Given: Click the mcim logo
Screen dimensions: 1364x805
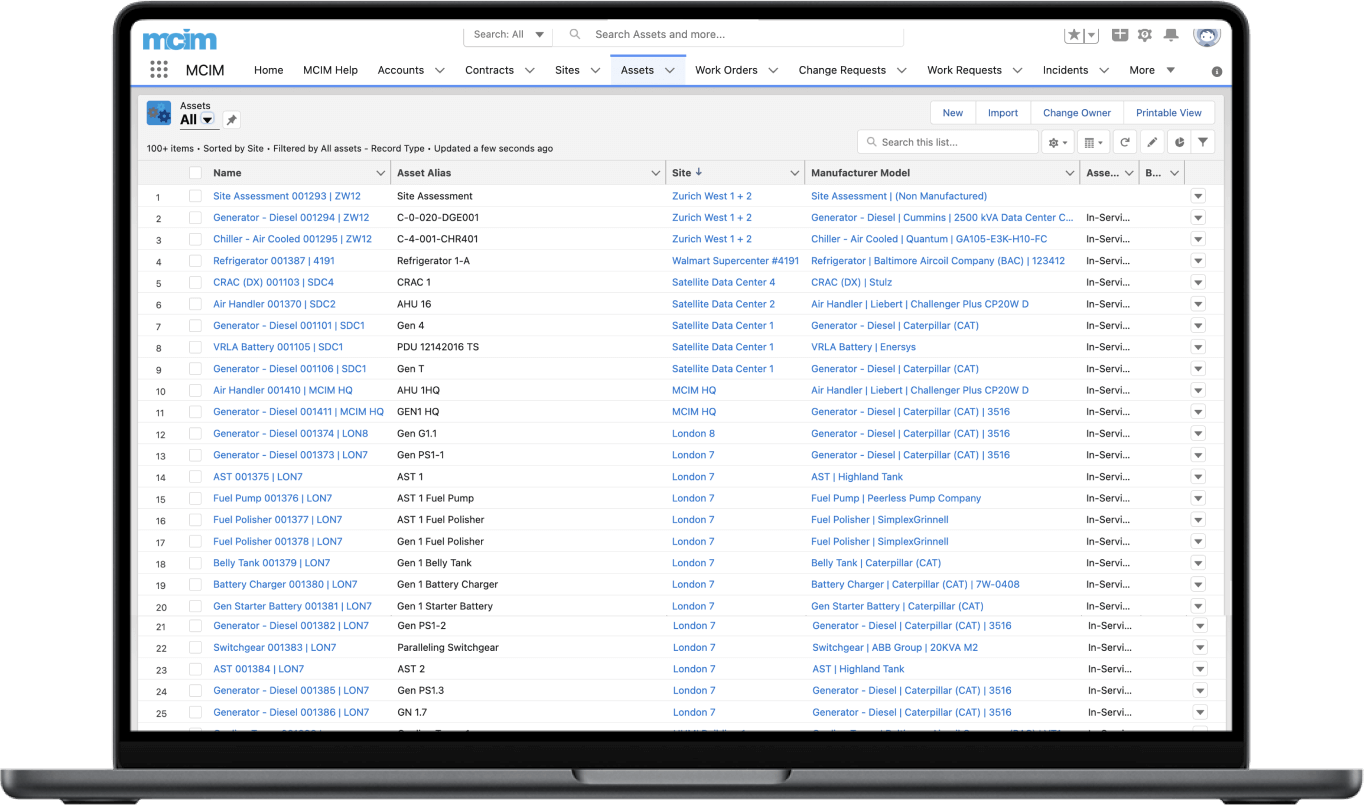Looking at the screenshot, I should pos(180,39).
